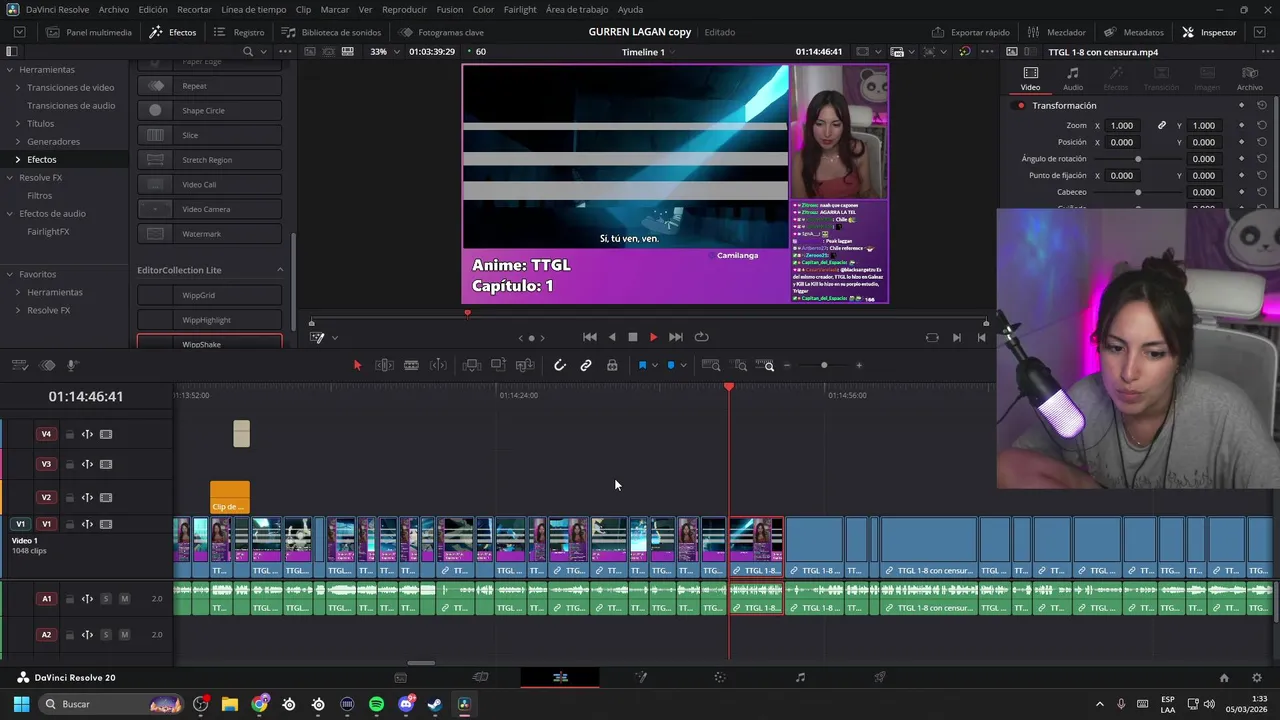
Task: Toggle loop playback icon
Action: (x=701, y=337)
